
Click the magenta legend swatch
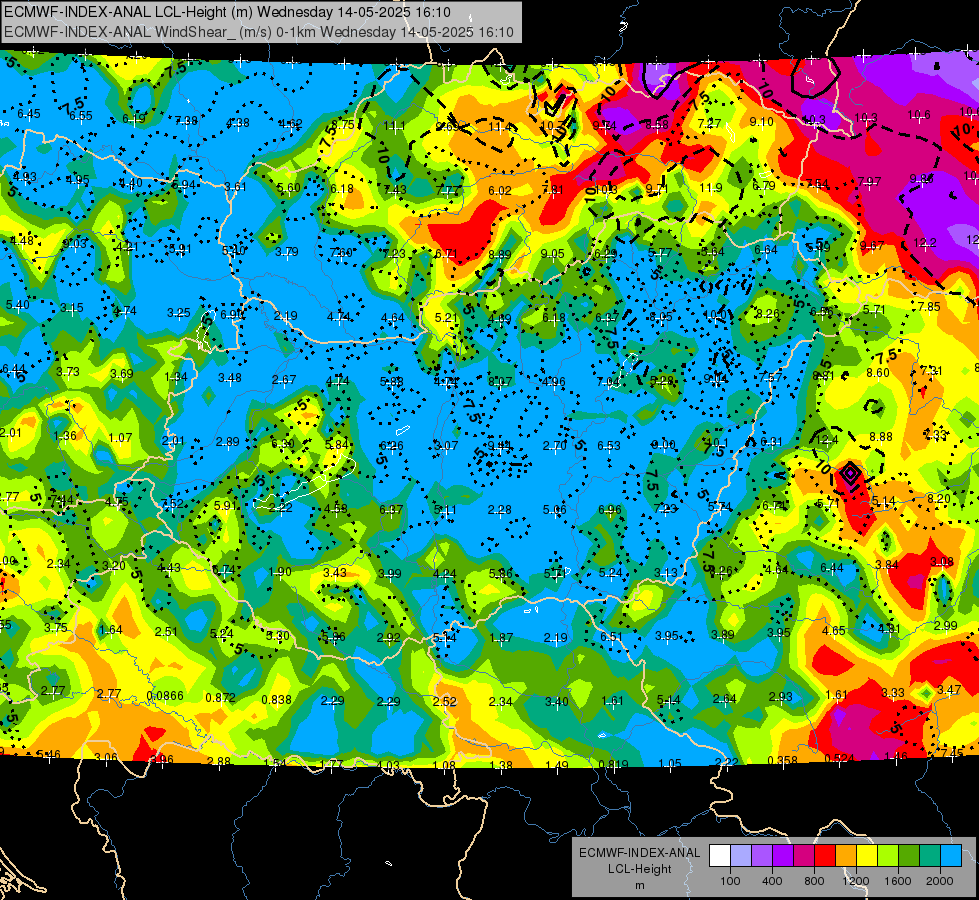[x=804, y=856]
